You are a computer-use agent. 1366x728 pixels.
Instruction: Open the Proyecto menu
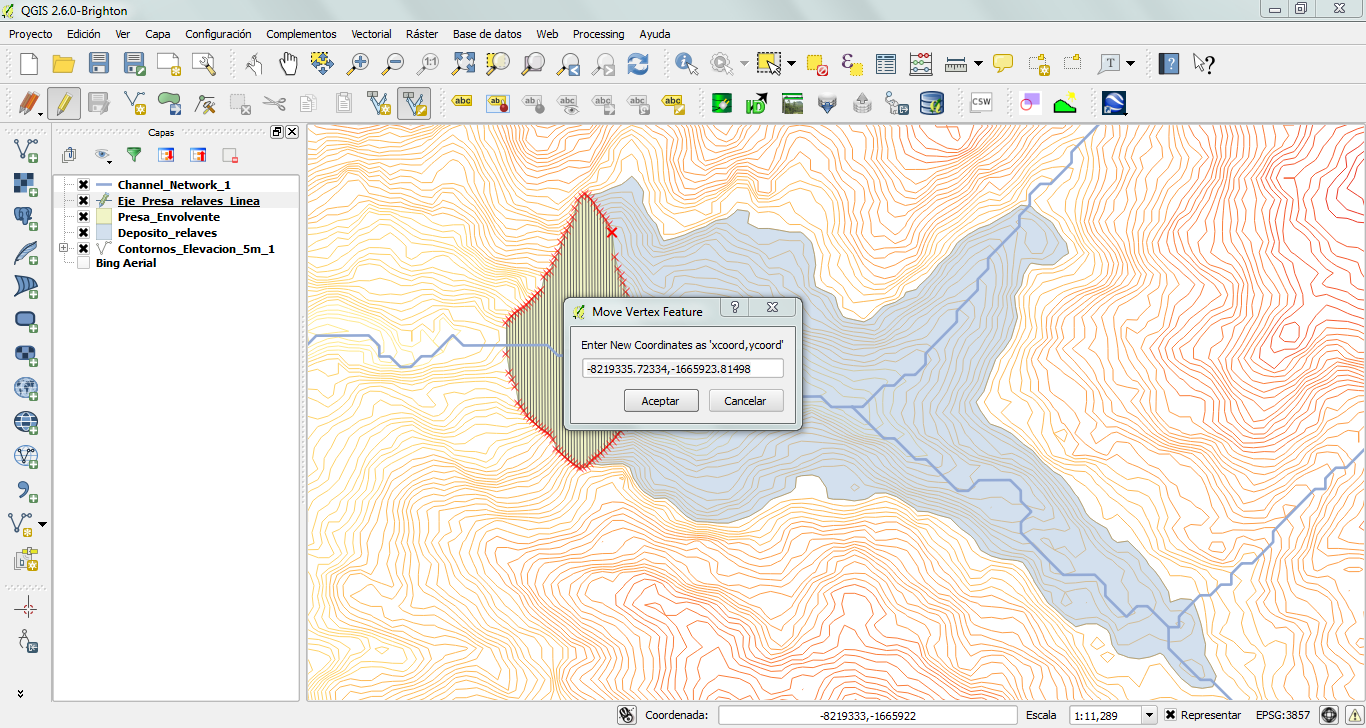click(31, 34)
